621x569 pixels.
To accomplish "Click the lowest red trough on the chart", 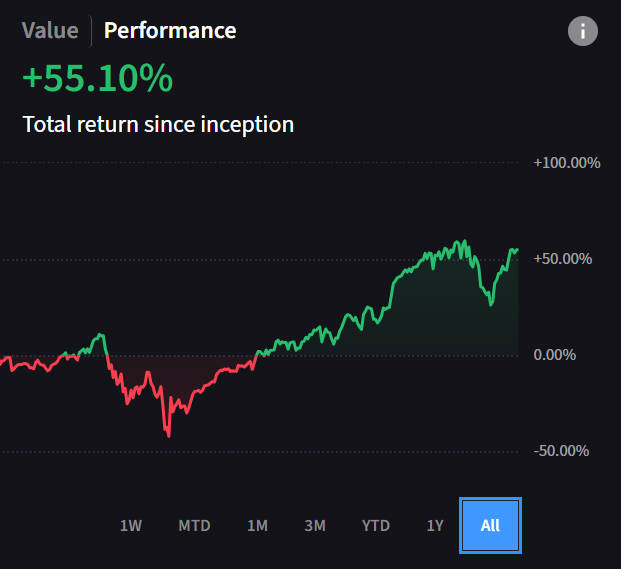I will pos(169,435).
